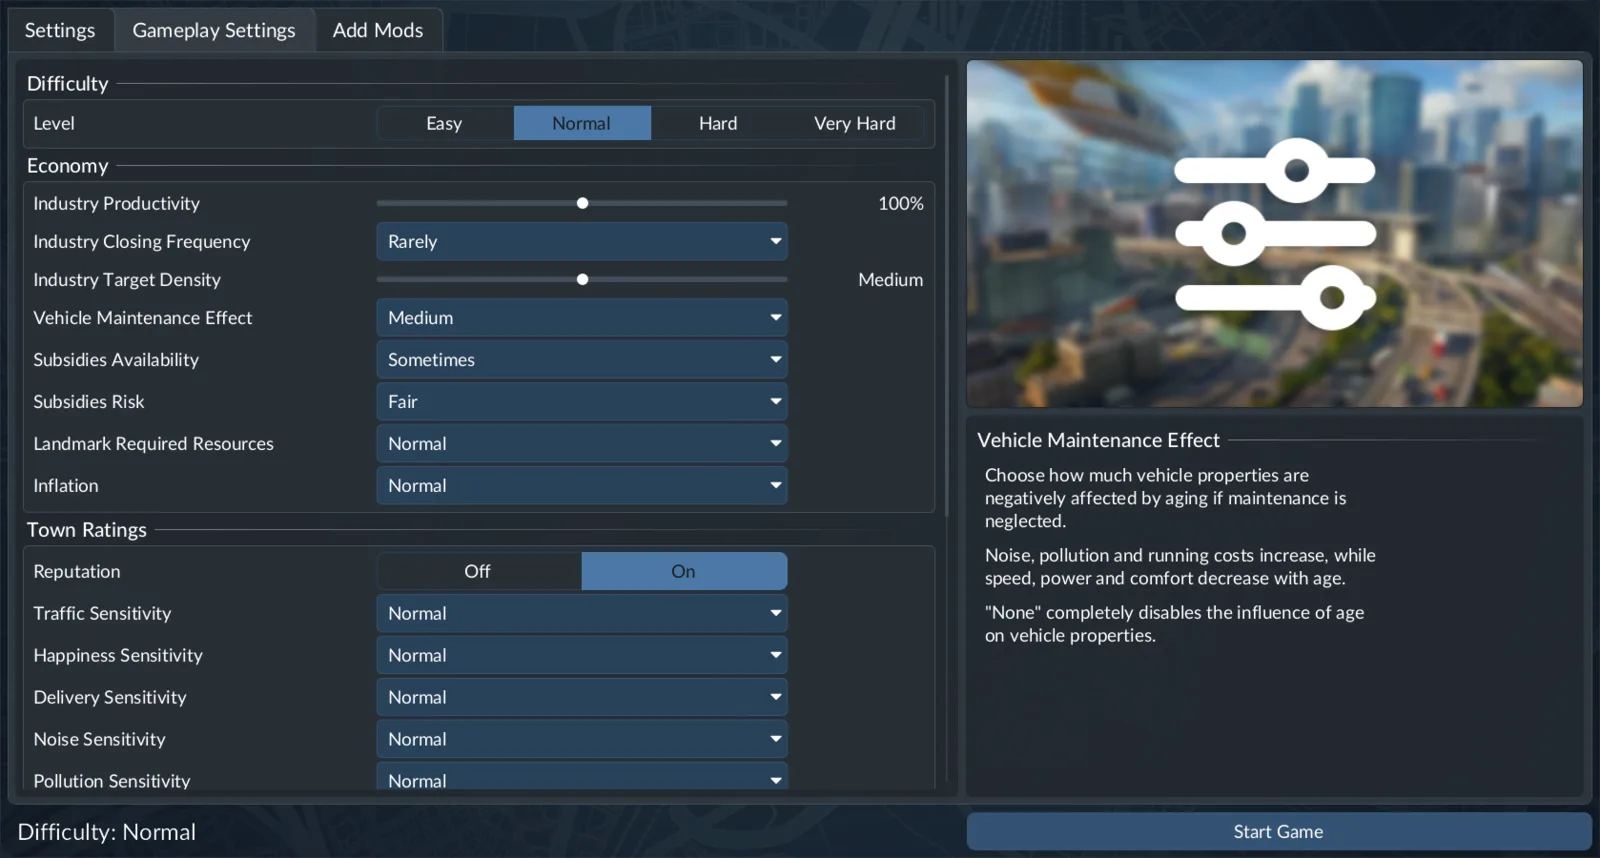Set difficulty level to Normal

pyautogui.click(x=582, y=123)
